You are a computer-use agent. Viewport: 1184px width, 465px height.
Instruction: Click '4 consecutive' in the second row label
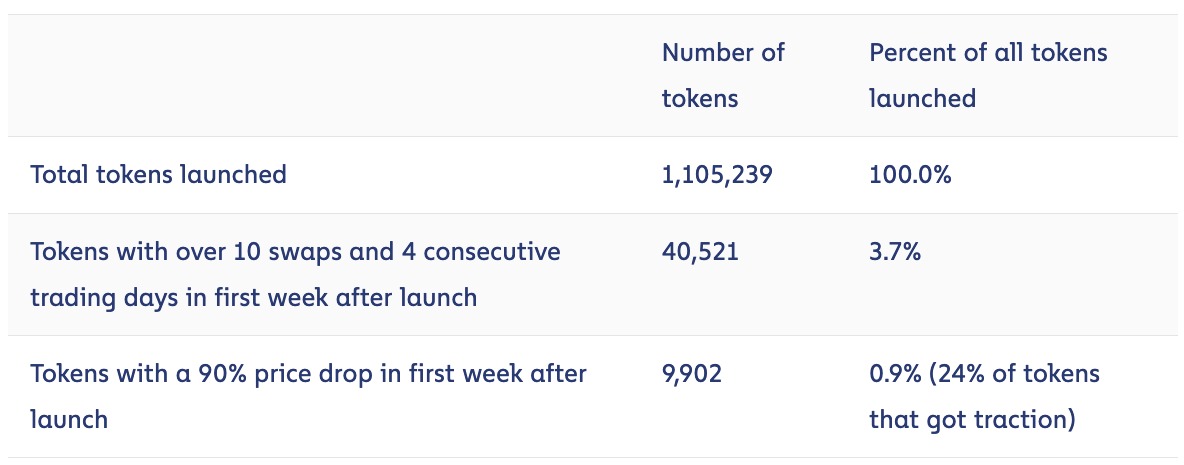(478, 251)
